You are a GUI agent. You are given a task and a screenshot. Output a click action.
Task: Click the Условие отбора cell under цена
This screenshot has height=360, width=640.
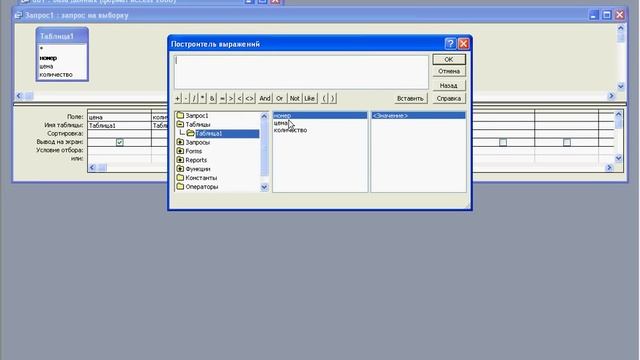(x=119, y=150)
